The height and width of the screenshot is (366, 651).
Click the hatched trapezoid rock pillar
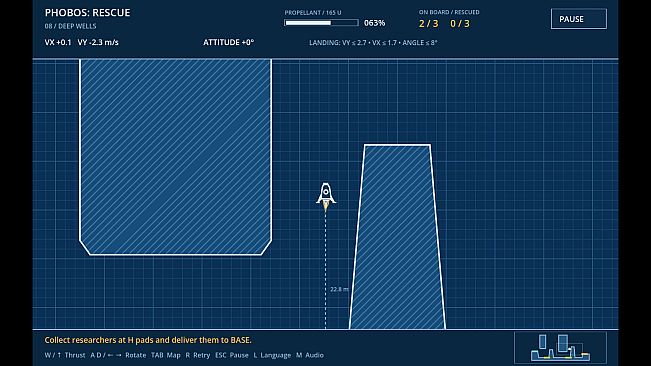tap(397, 237)
